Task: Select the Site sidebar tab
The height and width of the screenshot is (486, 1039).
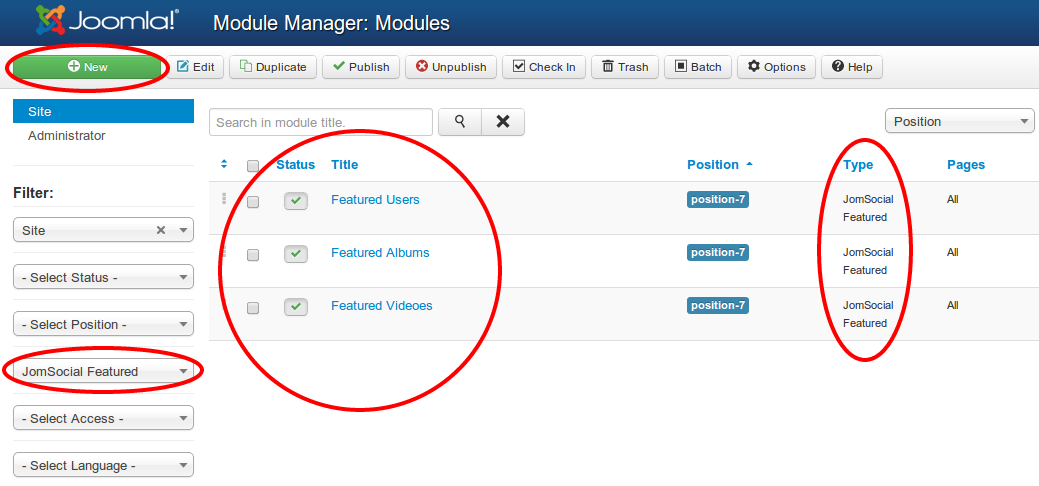Action: (x=103, y=111)
